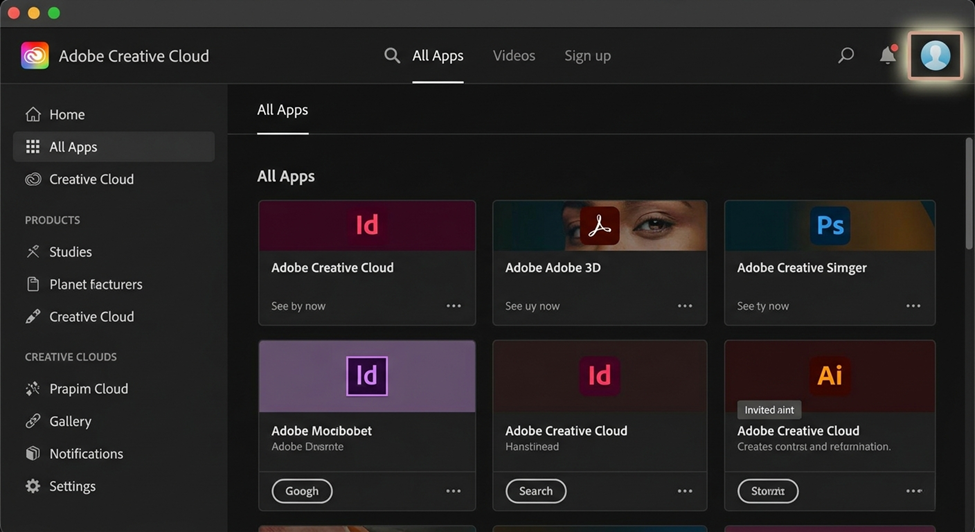Switch to the Videos tab
This screenshot has height=532, width=975.
pos(514,56)
